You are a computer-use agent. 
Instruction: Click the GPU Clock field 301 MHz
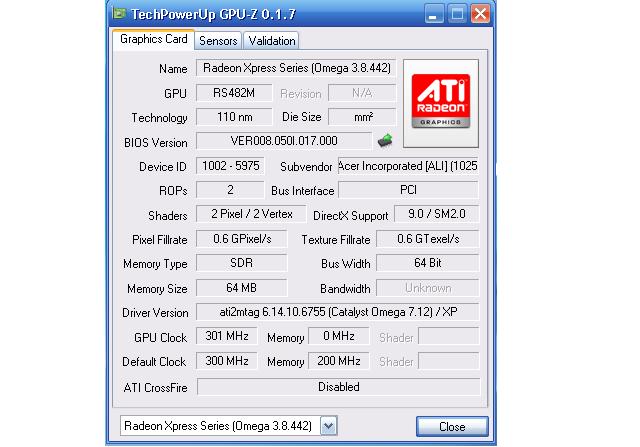point(227,336)
